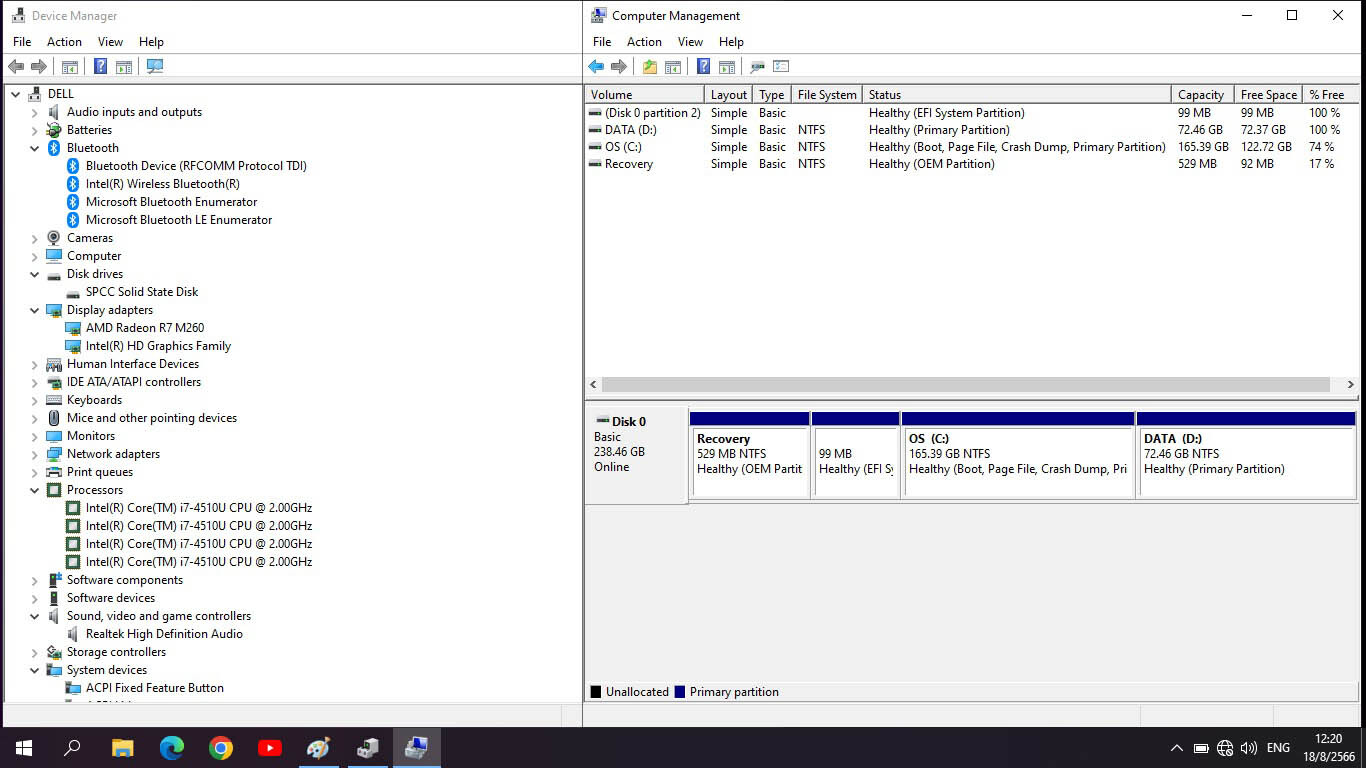Collapse the Disk drives category

point(35,274)
